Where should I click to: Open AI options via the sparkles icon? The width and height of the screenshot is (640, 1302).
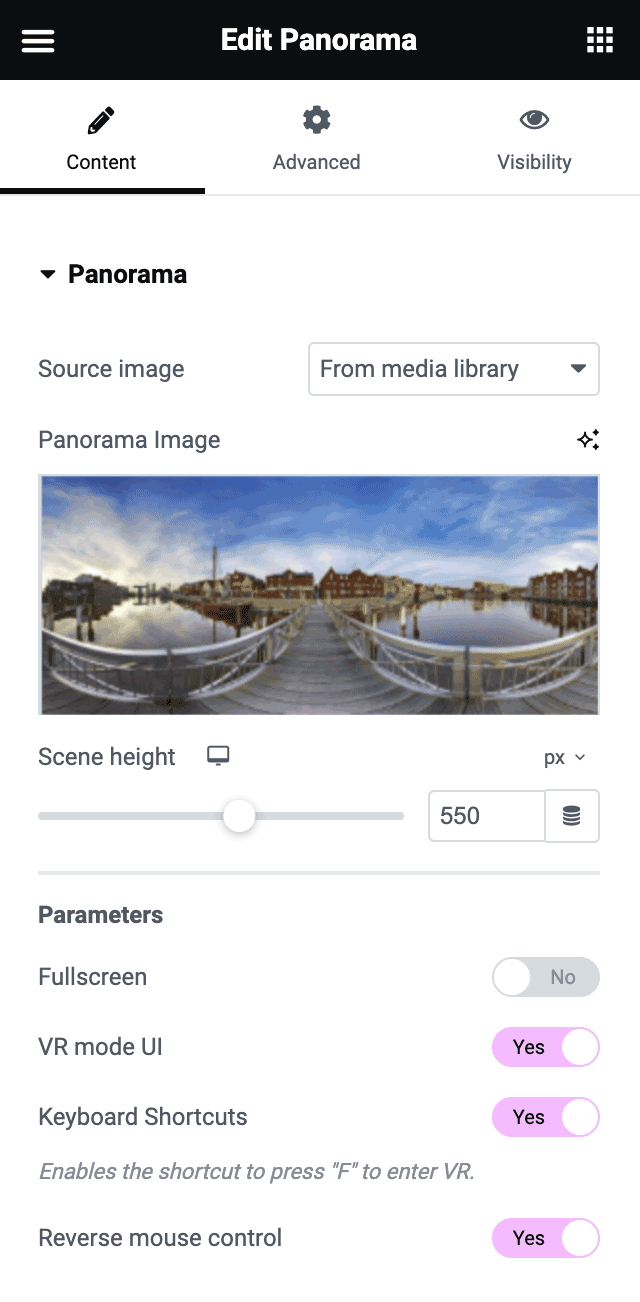click(x=588, y=439)
